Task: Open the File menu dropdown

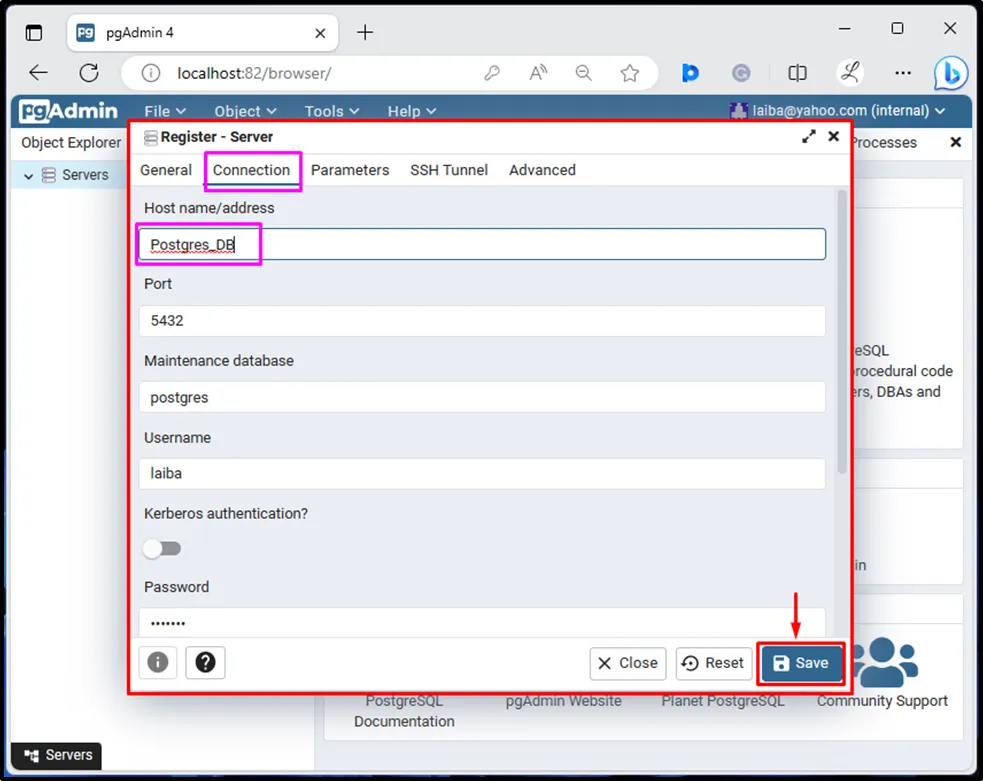Action: click(x=165, y=111)
